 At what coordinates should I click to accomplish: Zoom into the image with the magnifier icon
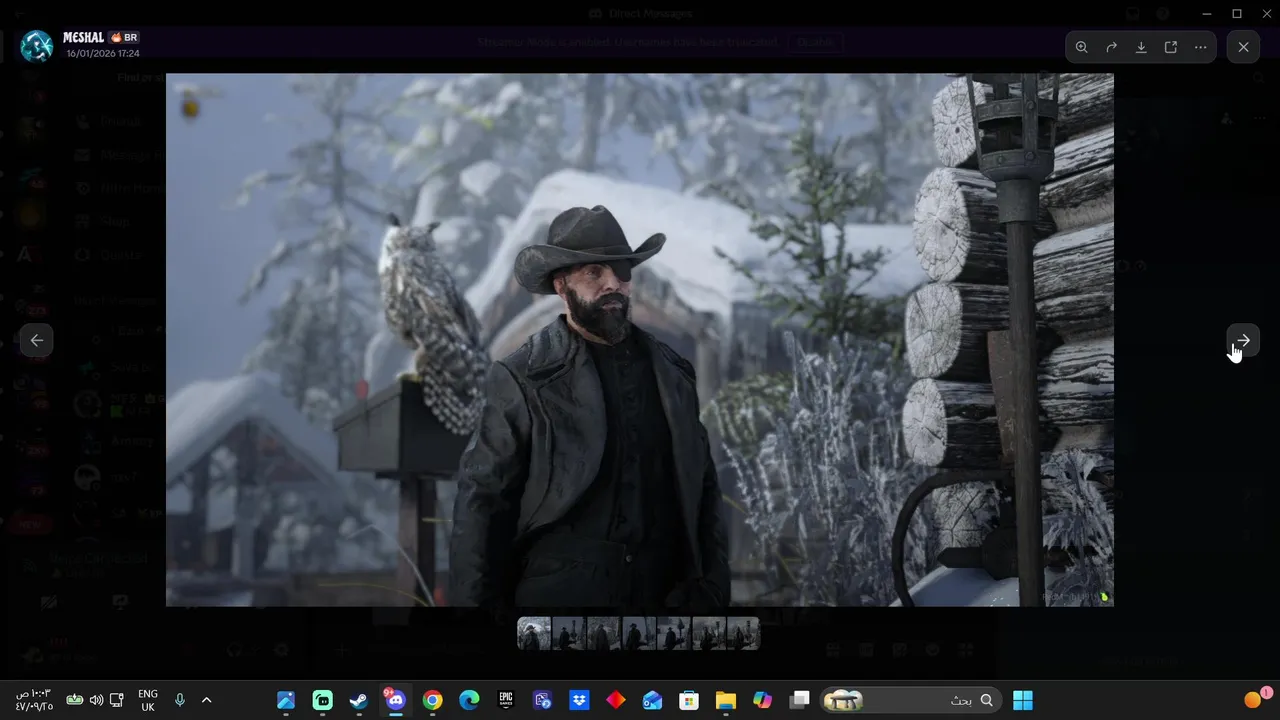pos(1081,47)
